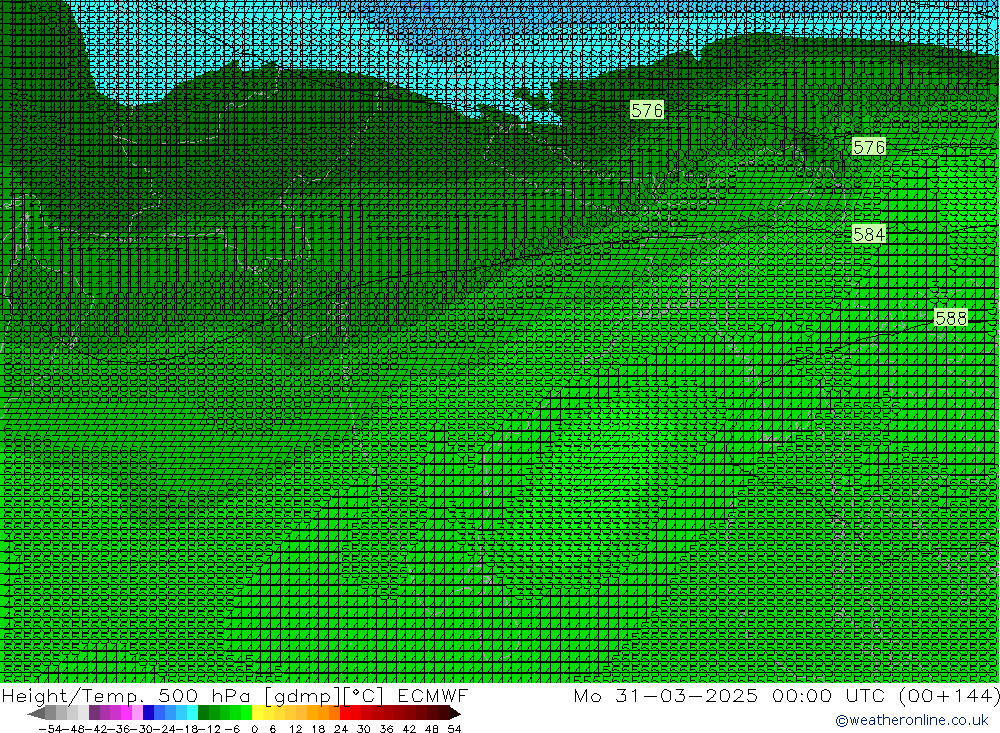1000x733 pixels.
Task: Click the legend value 48
Action: [x=432, y=729]
